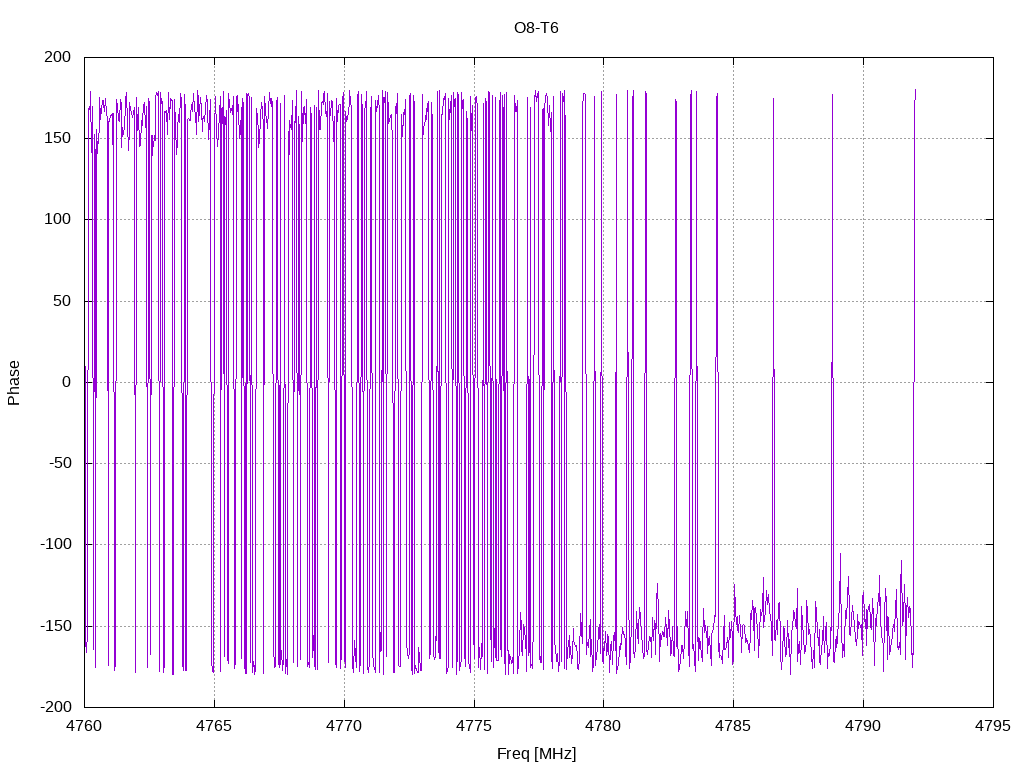Click the plot title O8-T6
Viewport: 1024px width, 768px height.
536,28
